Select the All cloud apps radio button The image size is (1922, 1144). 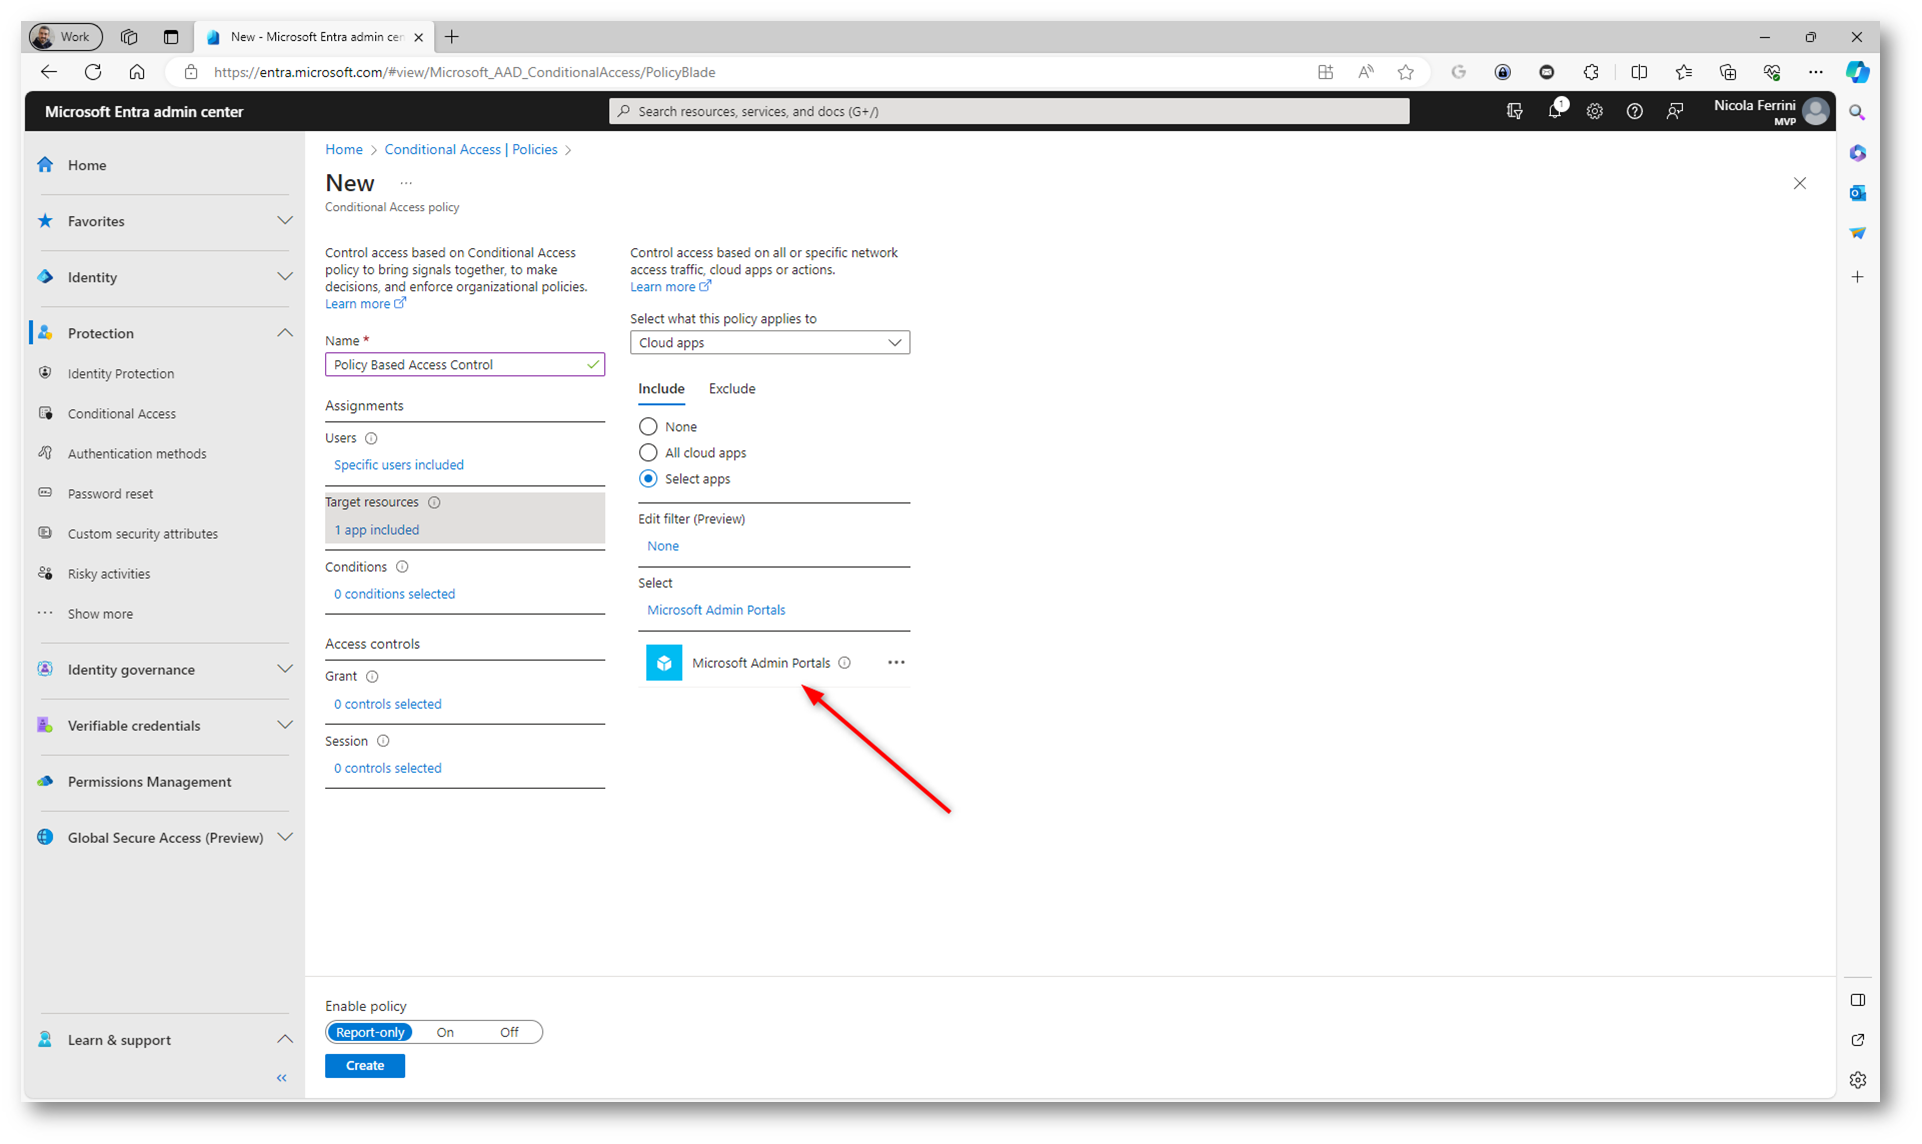648,453
